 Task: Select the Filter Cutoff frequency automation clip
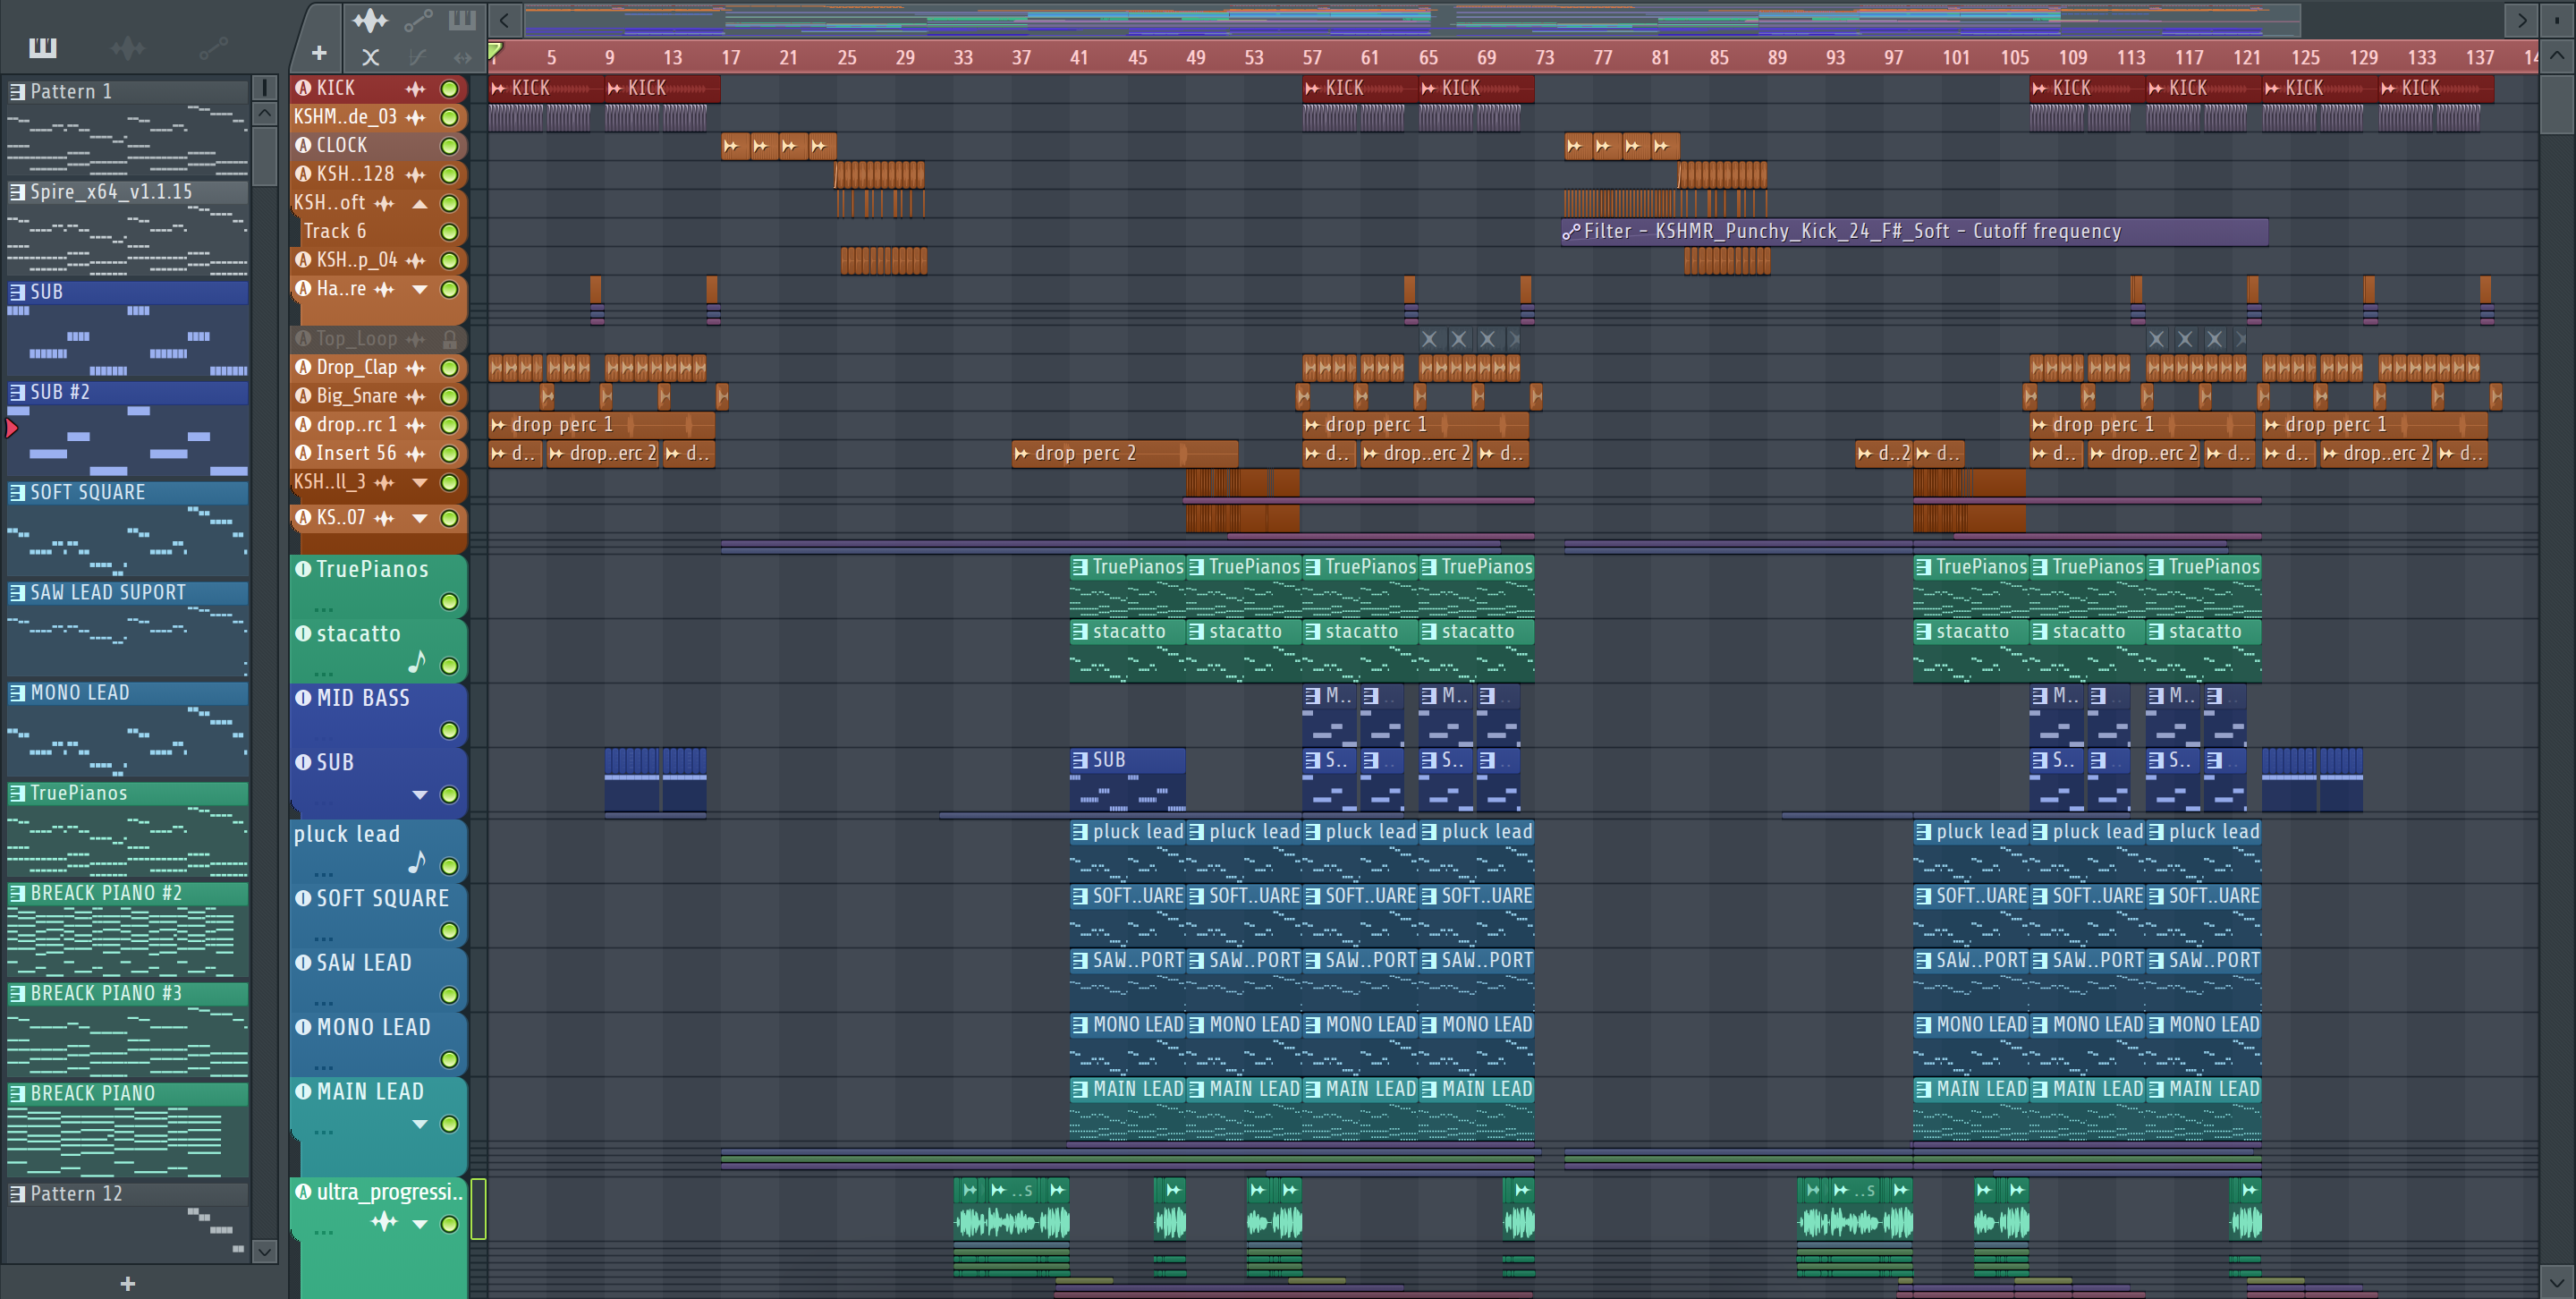point(1914,232)
